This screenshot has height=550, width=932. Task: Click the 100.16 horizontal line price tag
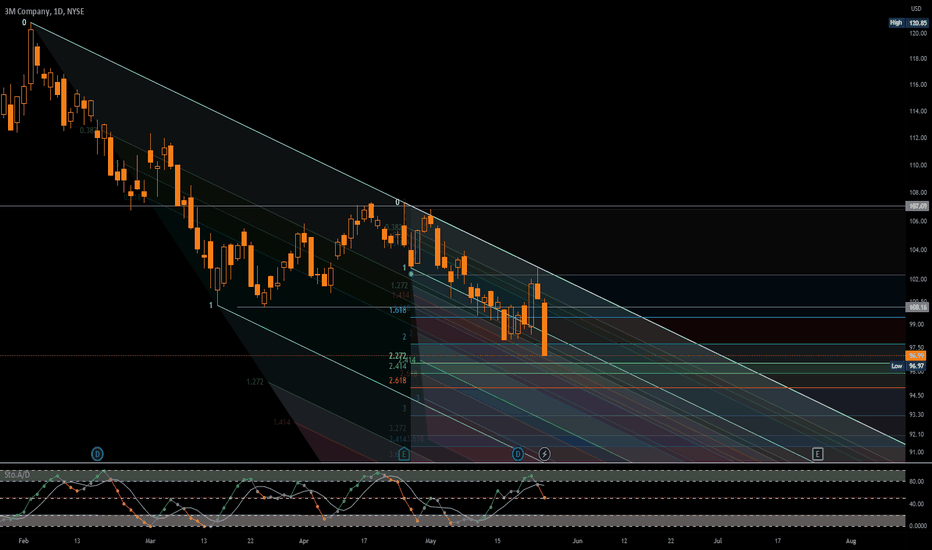[x=917, y=307]
